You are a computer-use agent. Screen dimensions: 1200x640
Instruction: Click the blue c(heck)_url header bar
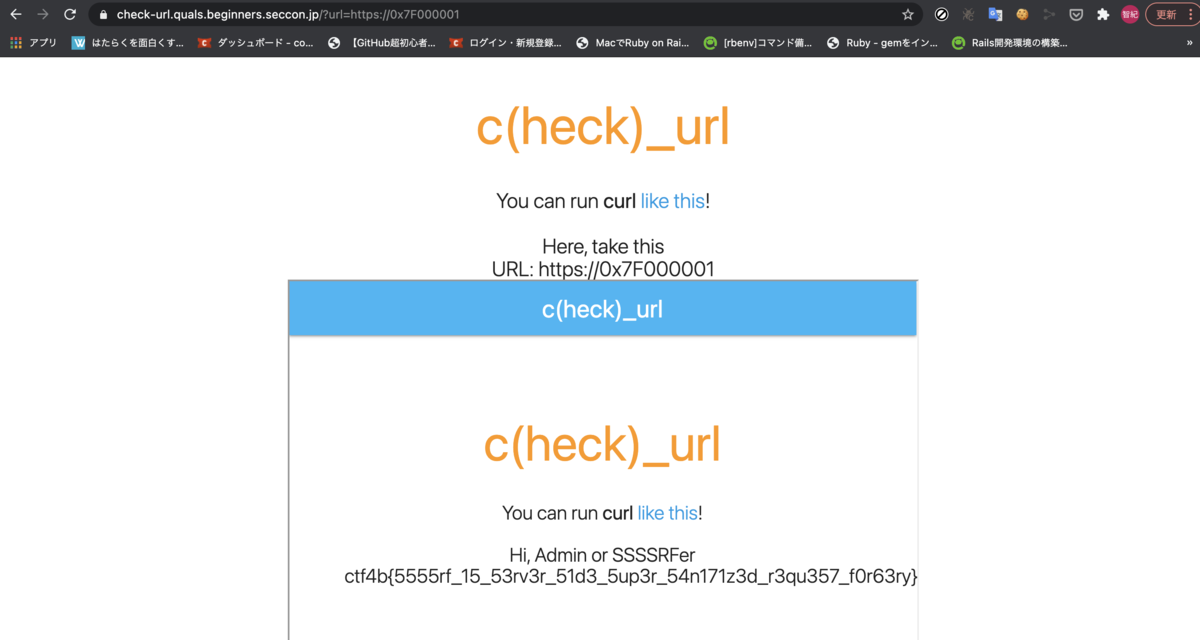click(602, 309)
